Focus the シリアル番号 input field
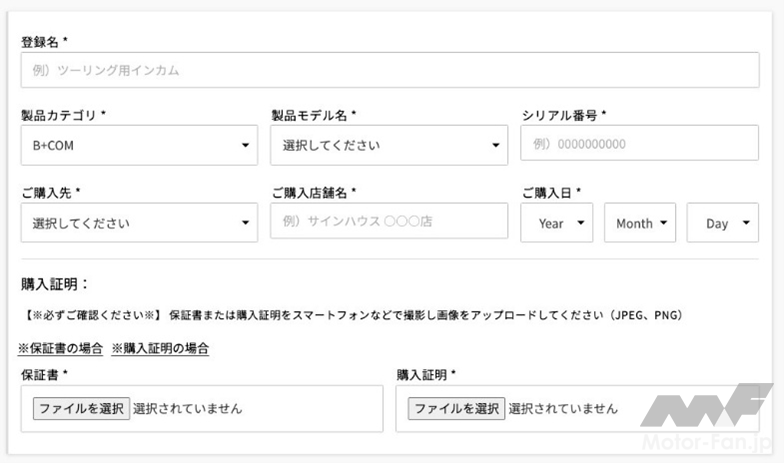784x463 pixels. coord(639,144)
